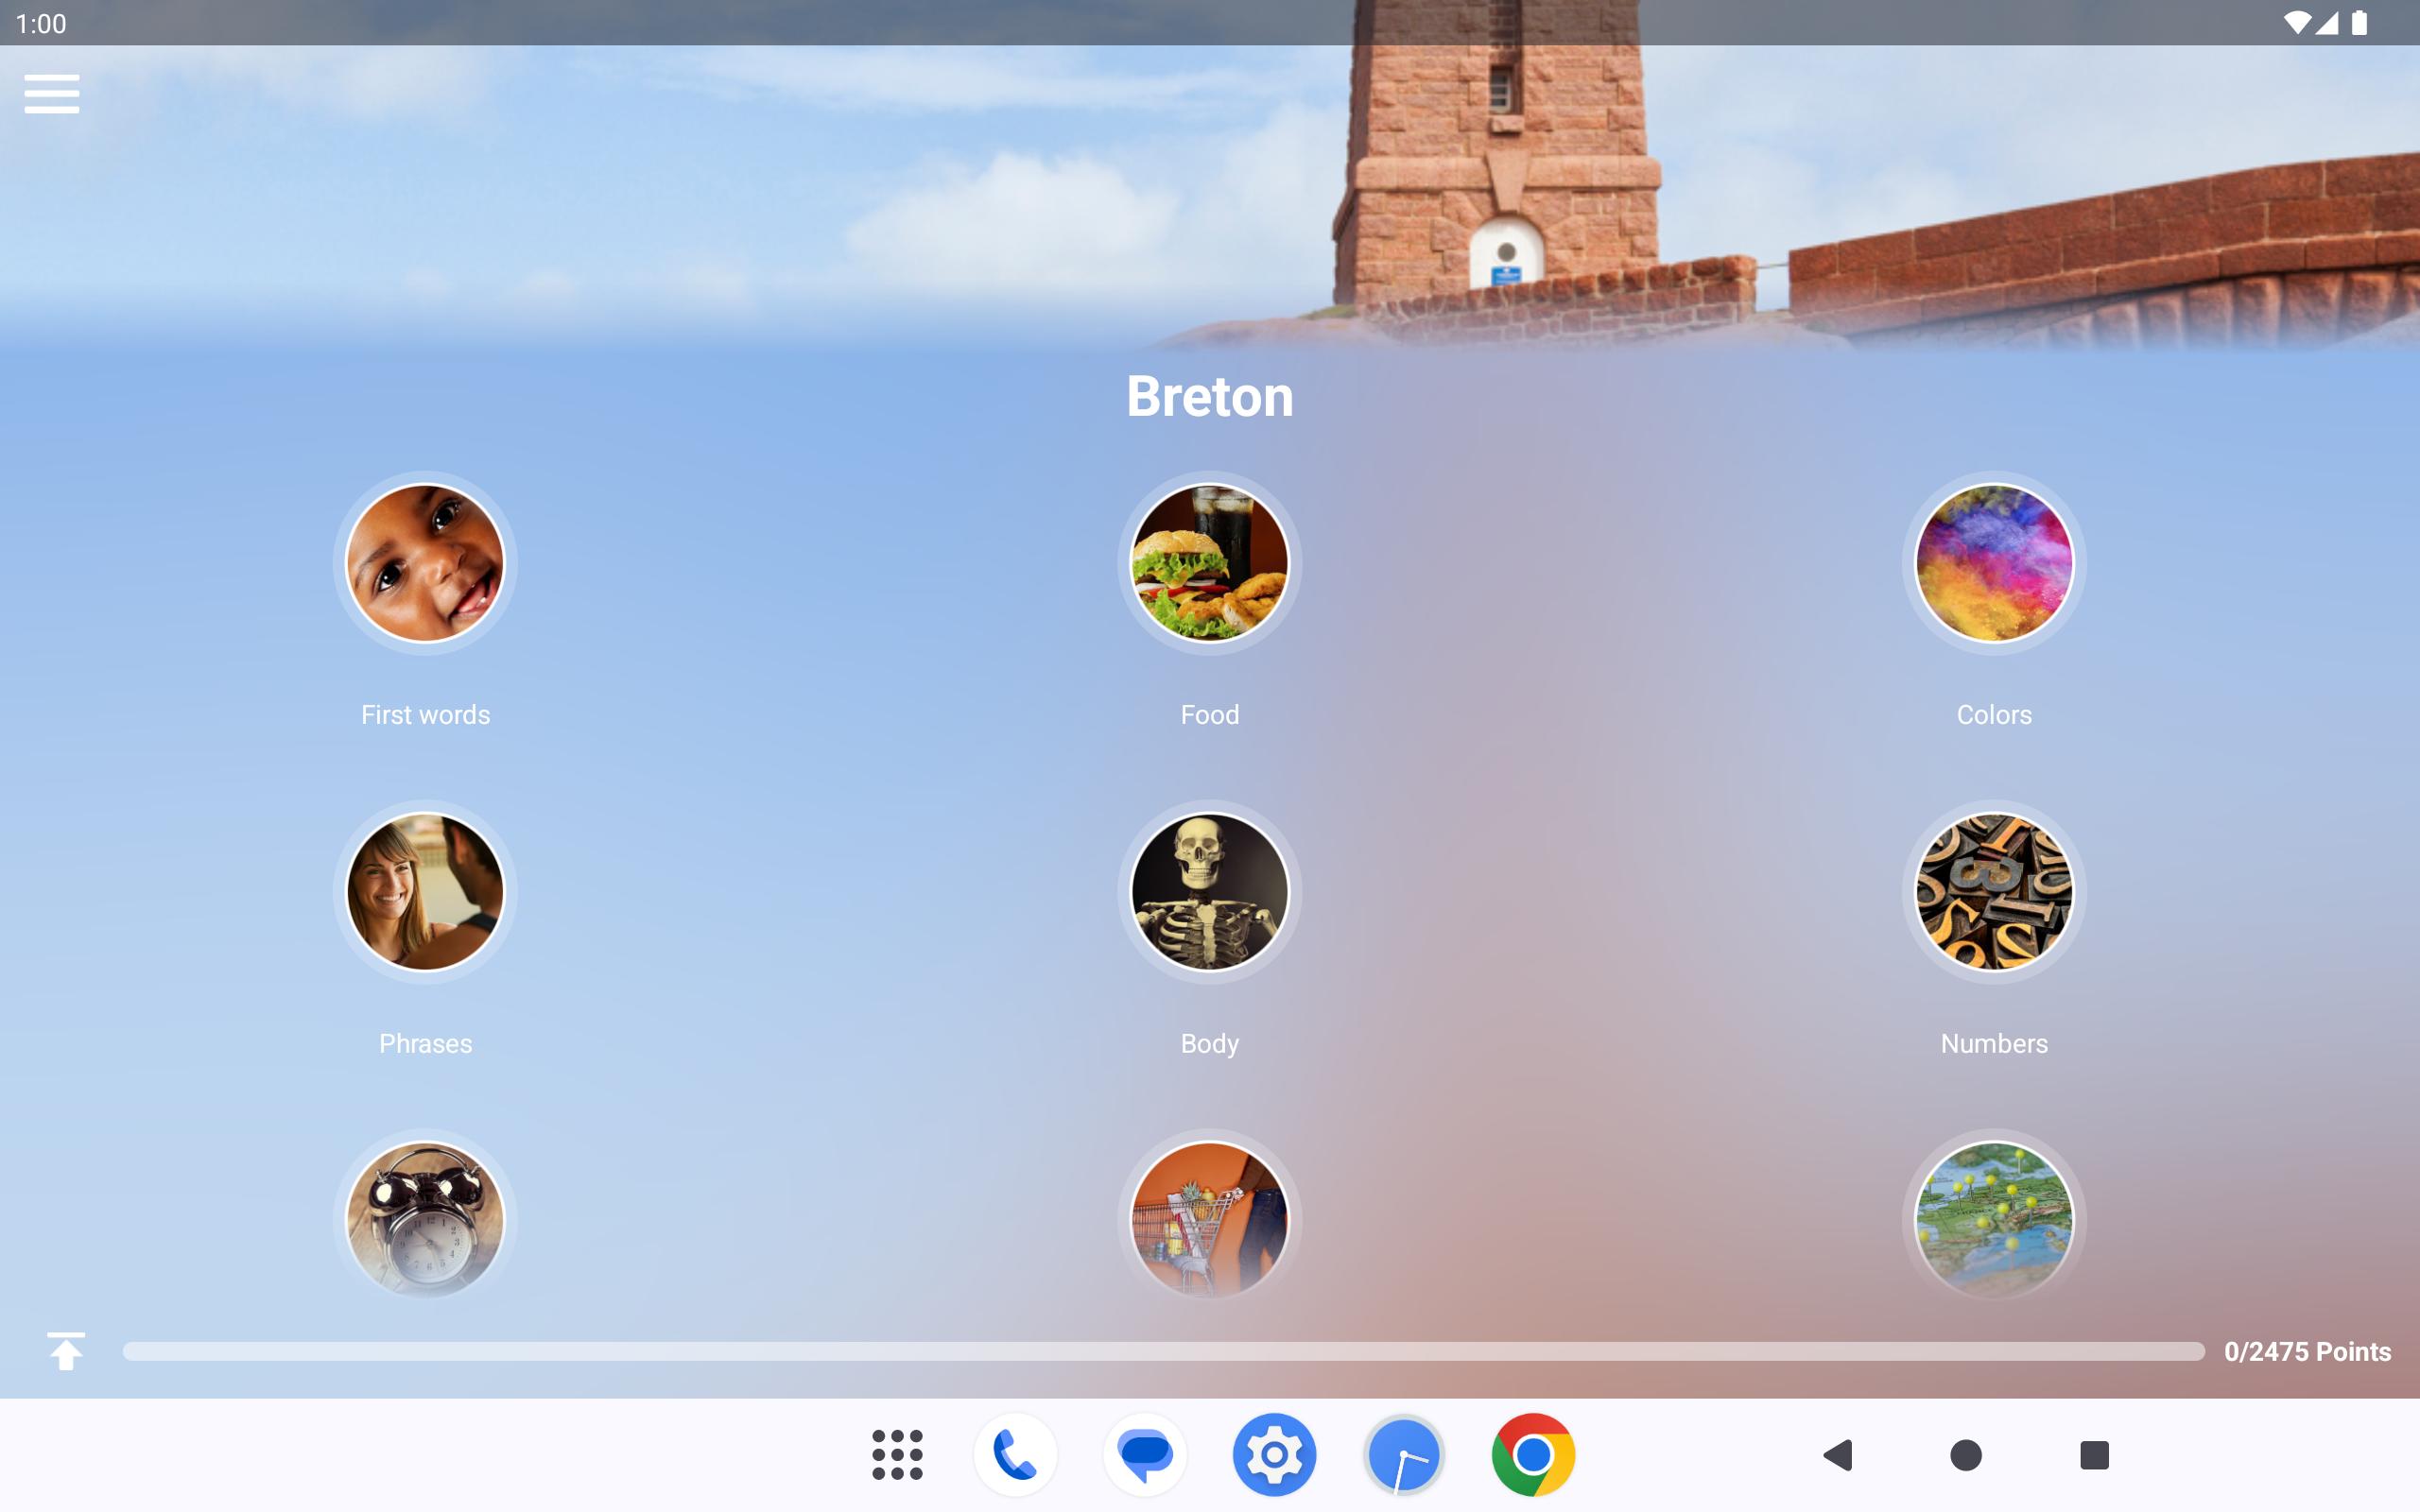Select the 'Numbers' label

click(1994, 1044)
